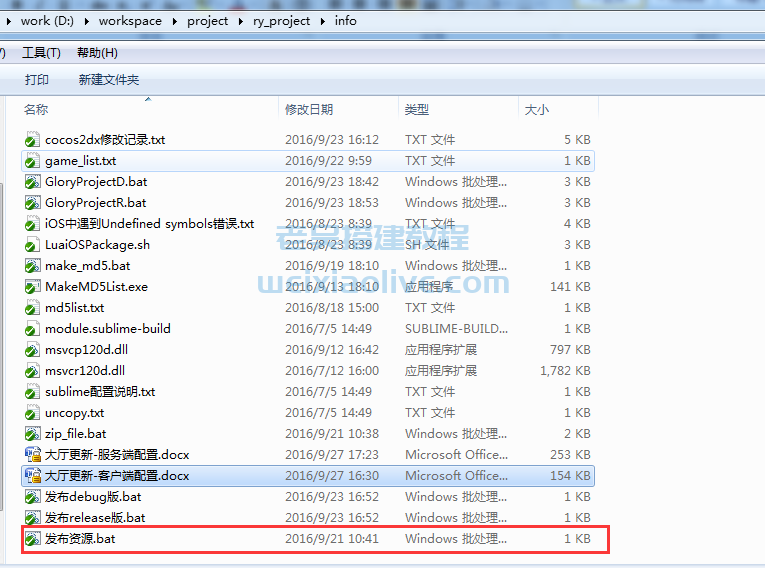Viewport: 765px width, 568px height.
Task: Select the GloryProjectD.bat file icon
Action: click(x=32, y=182)
